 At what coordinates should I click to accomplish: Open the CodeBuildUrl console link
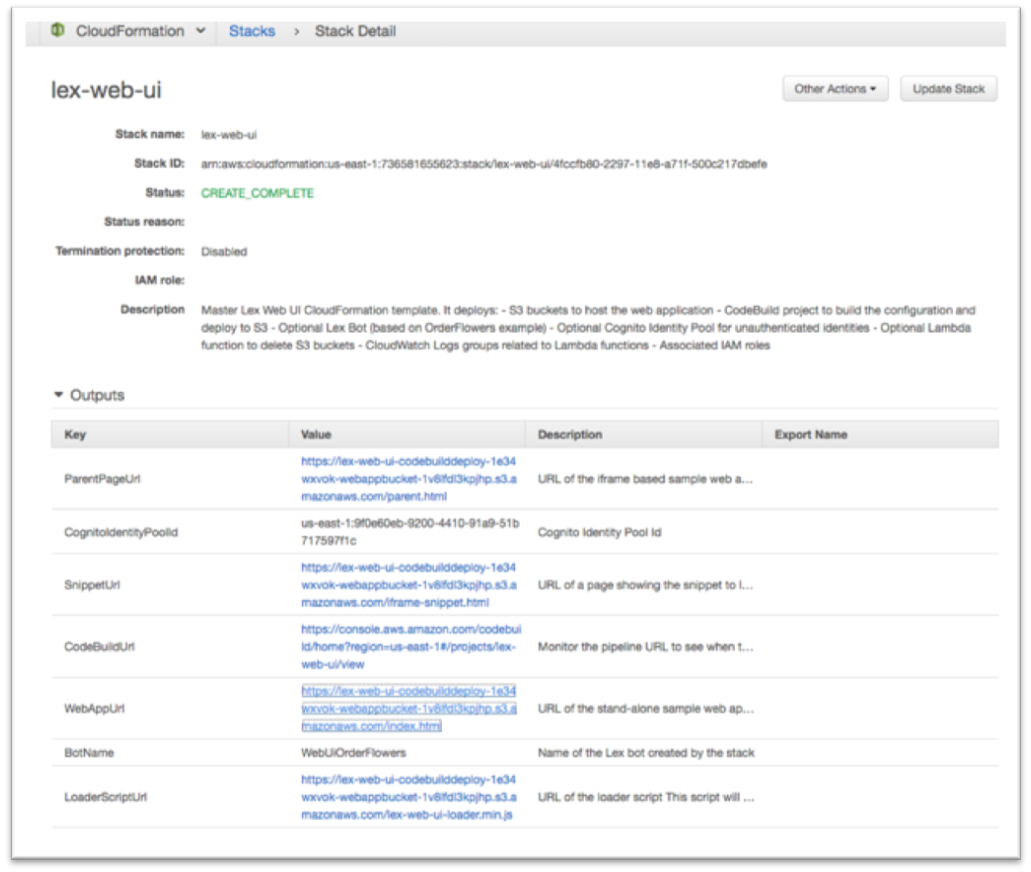point(411,646)
